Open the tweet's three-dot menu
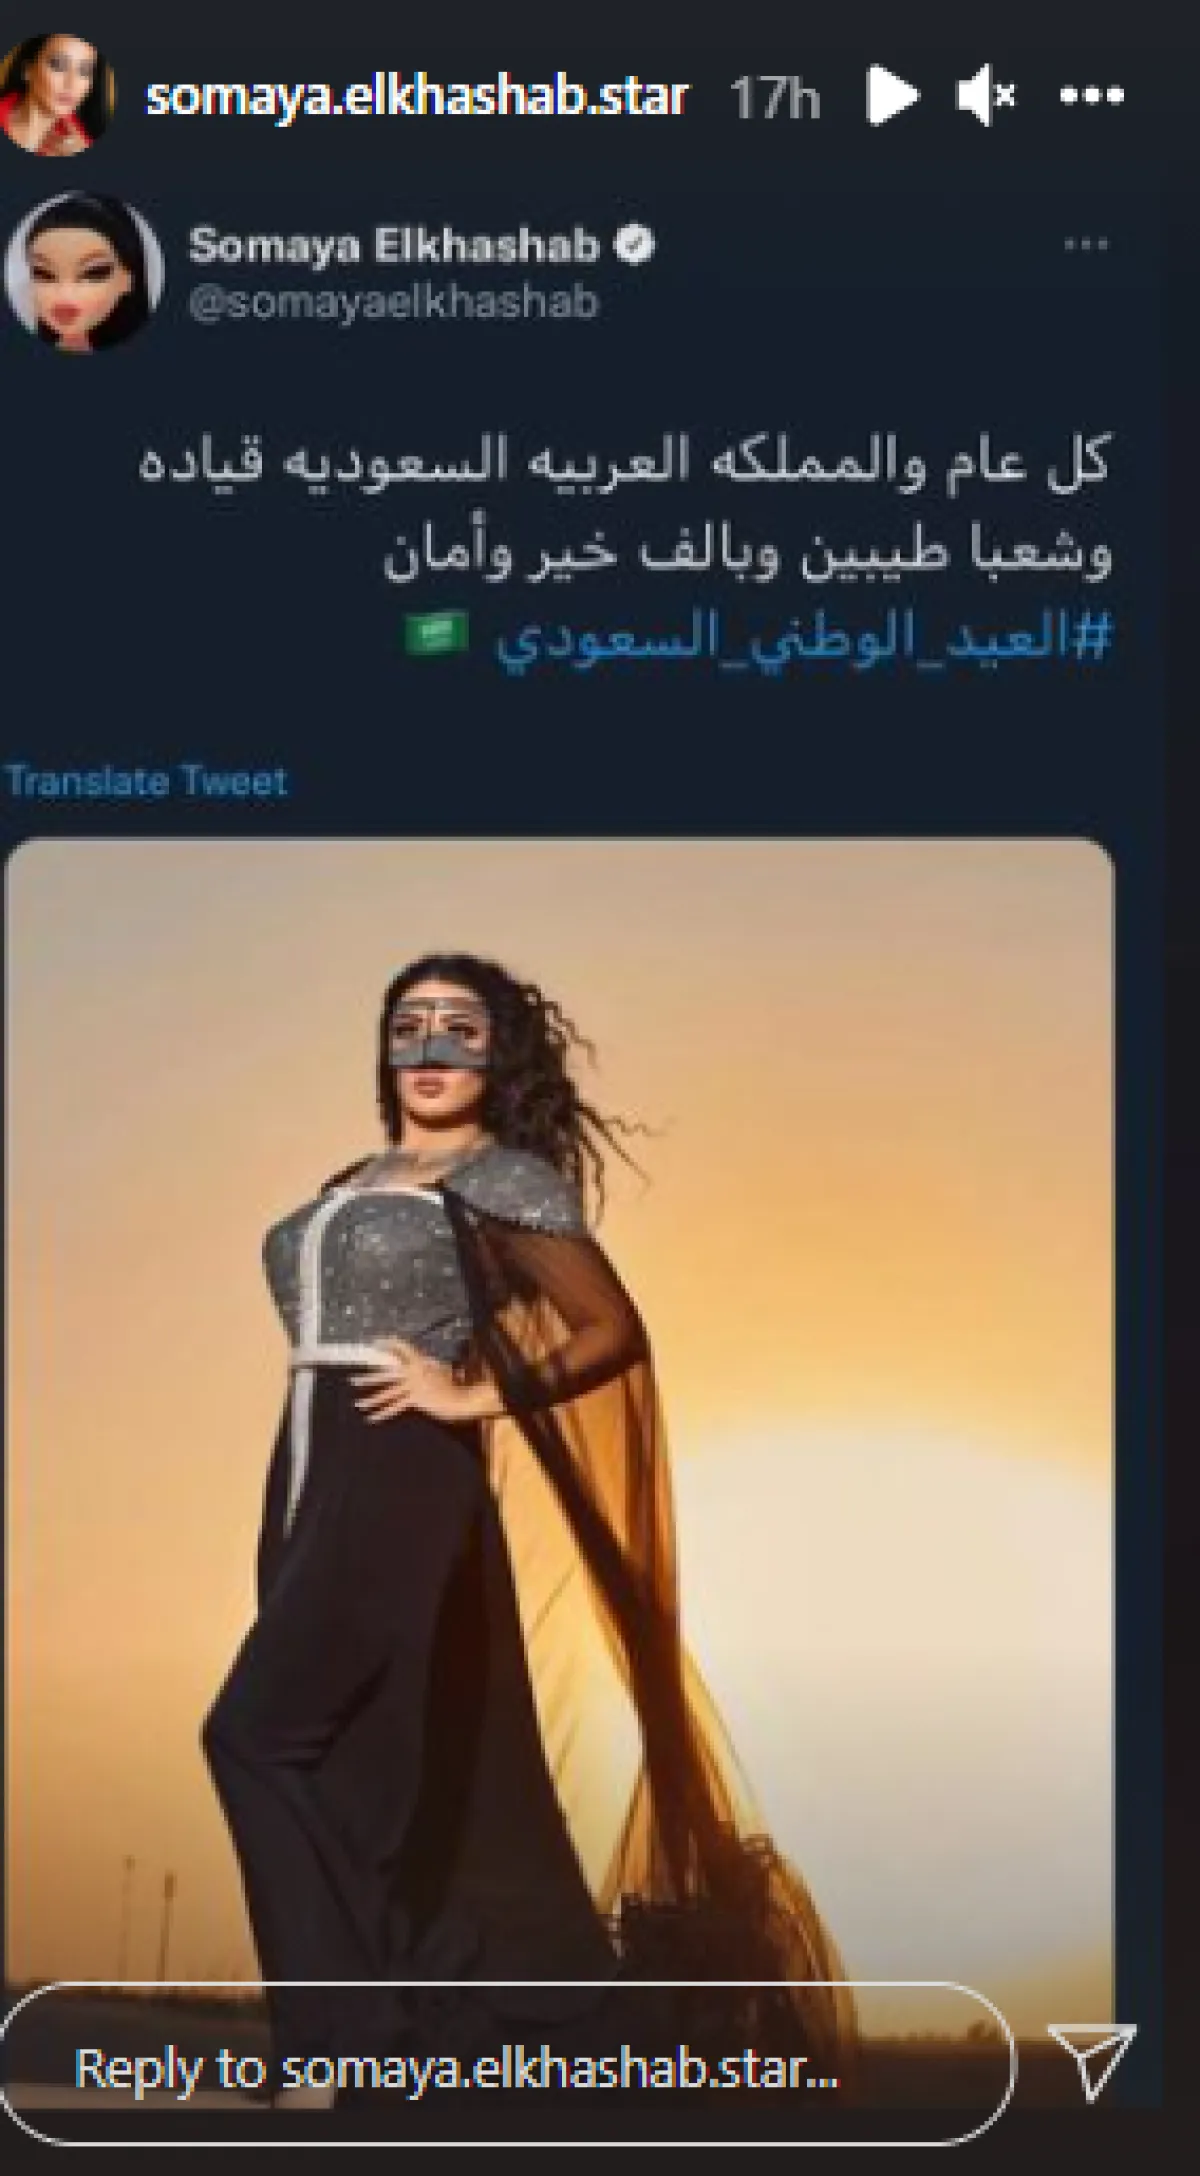1200x2176 pixels. [x=1087, y=243]
